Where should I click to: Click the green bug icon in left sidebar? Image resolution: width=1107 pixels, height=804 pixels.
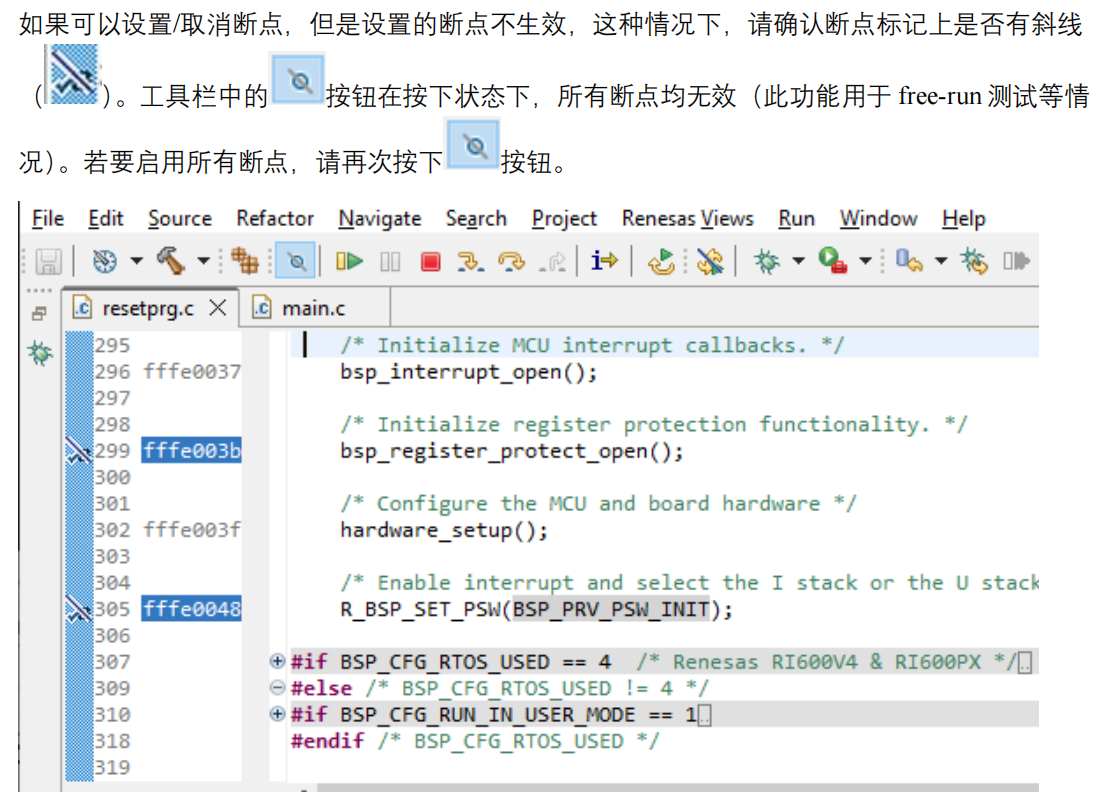pyautogui.click(x=40, y=352)
